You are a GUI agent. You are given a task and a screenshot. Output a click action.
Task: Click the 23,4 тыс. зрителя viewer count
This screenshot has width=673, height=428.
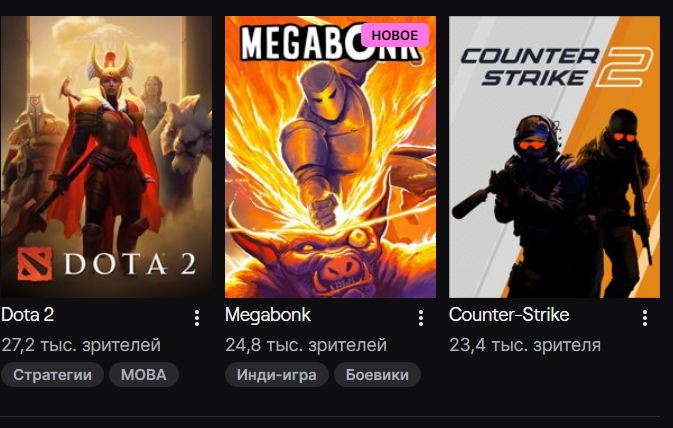(x=525, y=345)
